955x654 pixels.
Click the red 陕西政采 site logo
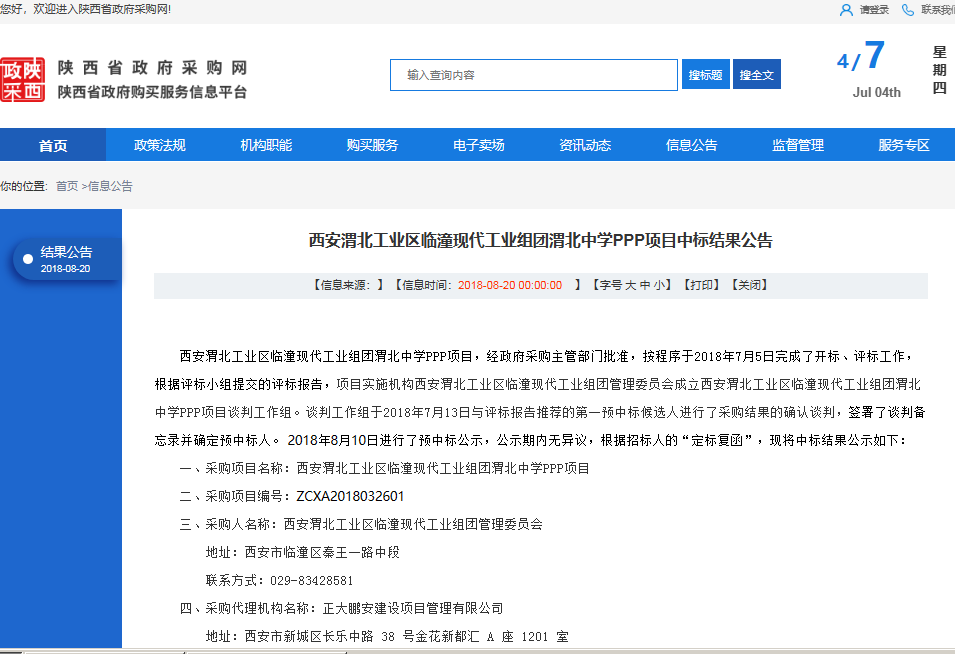23,80
